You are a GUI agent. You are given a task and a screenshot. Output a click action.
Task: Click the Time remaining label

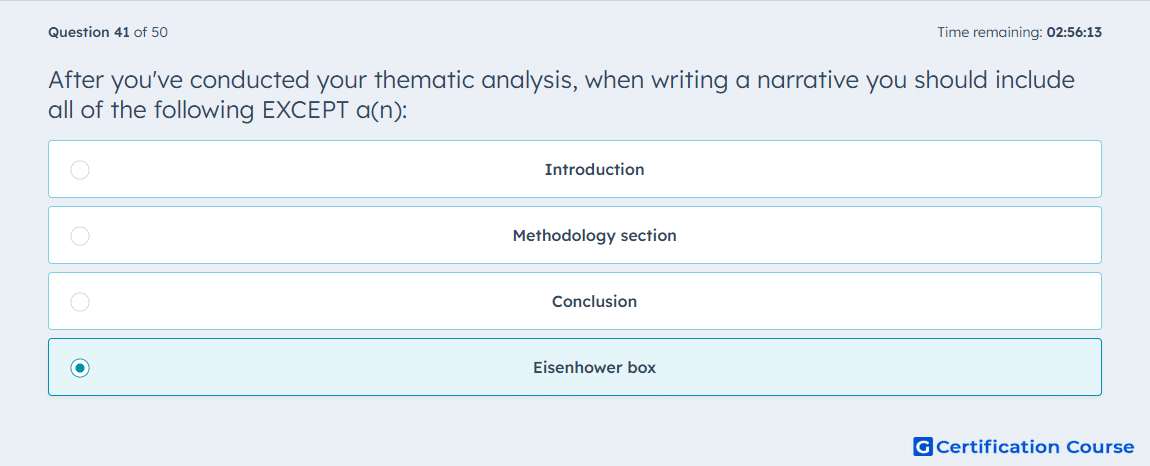(990, 32)
